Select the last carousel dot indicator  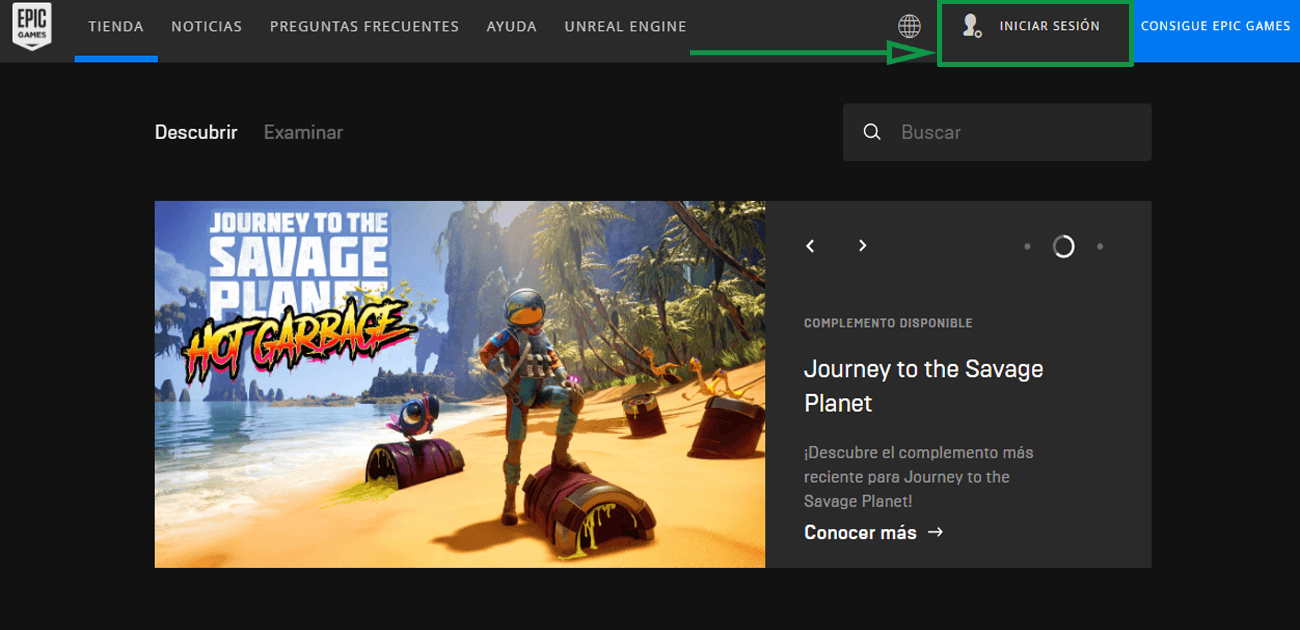point(1100,246)
